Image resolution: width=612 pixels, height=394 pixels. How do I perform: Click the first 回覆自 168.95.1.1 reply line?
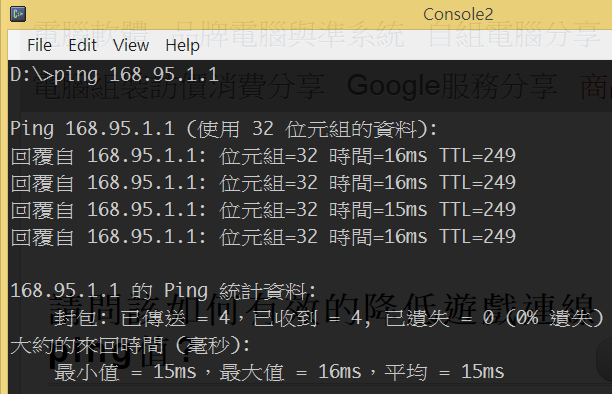(x=263, y=156)
